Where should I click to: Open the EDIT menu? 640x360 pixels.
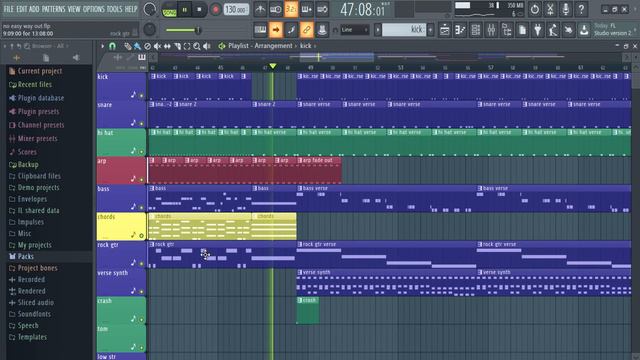pos(22,9)
